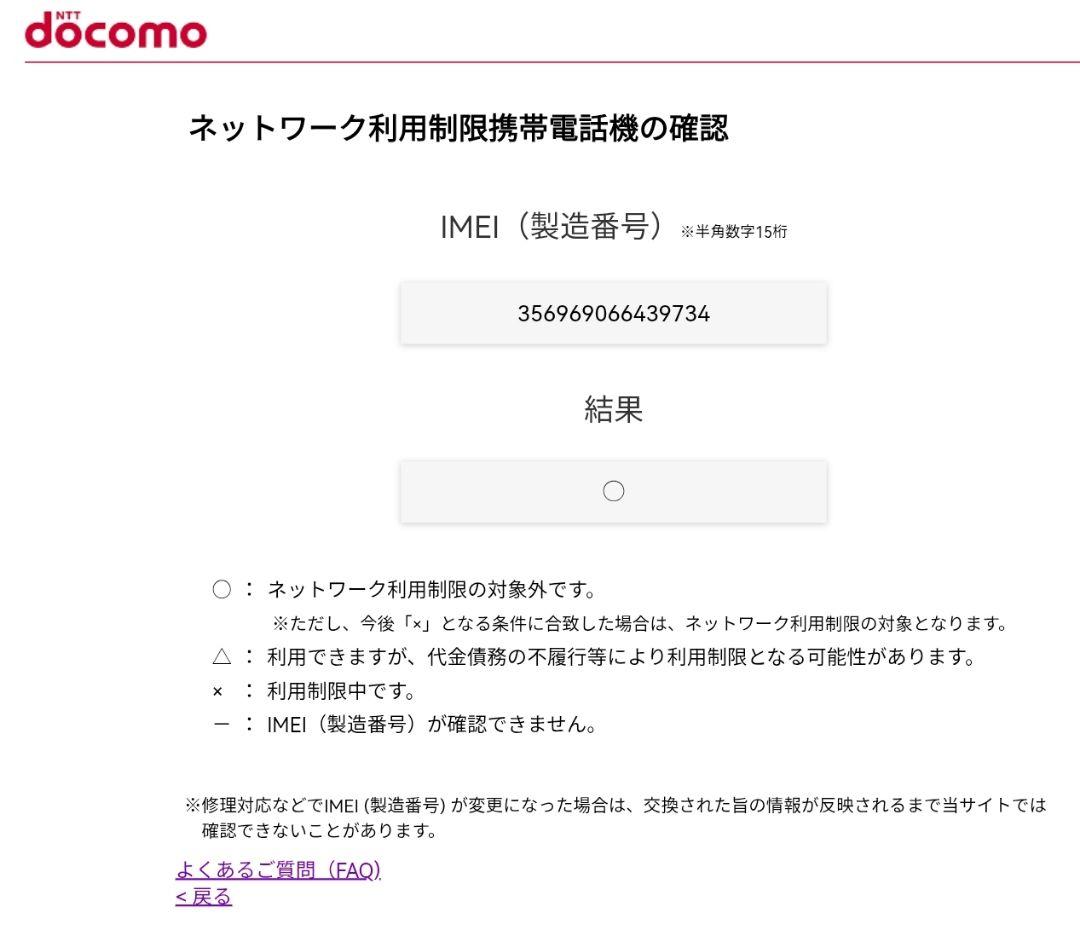Click the docomo logo

pyautogui.click(x=115, y=33)
